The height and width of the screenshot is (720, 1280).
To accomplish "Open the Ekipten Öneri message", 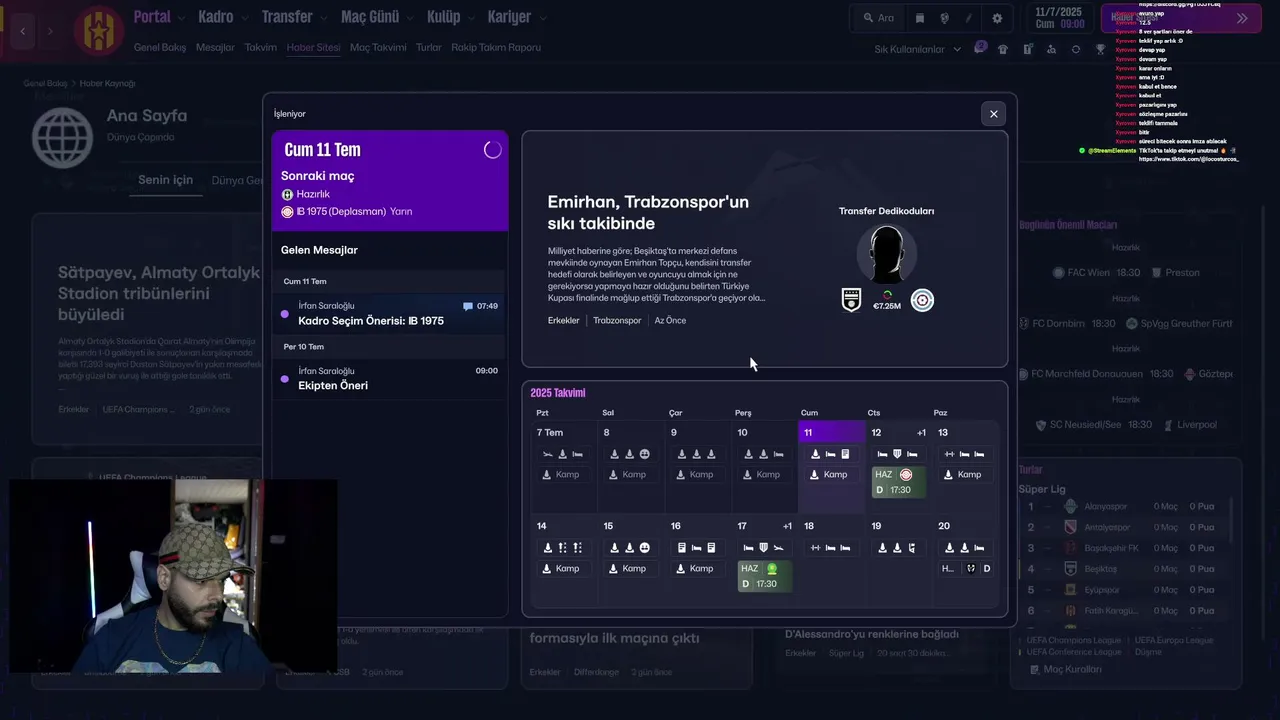I will (390, 378).
